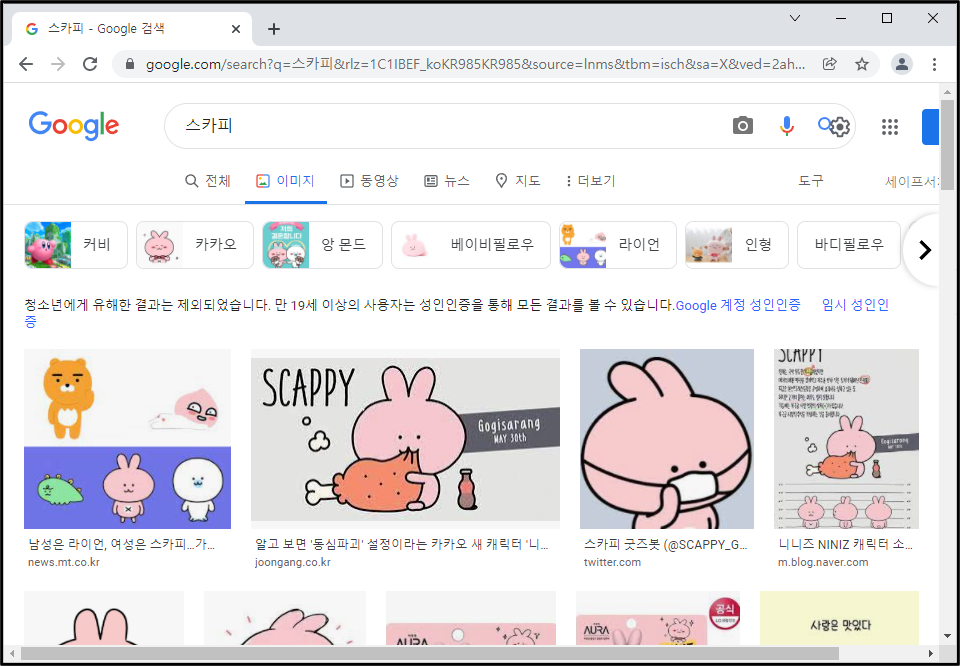Open the Chrome profile avatar
960x666 pixels.
point(901,64)
